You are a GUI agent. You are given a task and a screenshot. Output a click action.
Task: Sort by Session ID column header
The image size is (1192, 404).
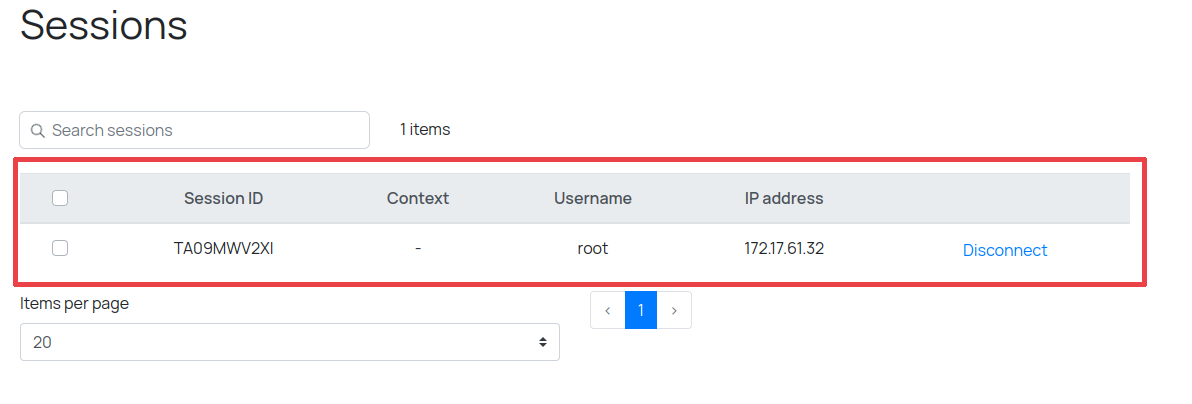click(x=223, y=198)
